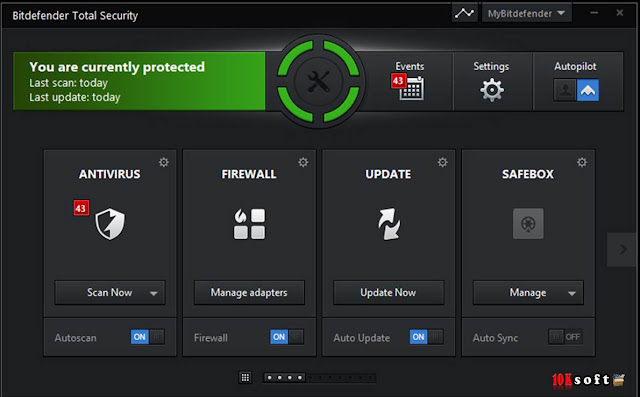Minimize the Bitdefender window
640x397 pixels.
click(594, 13)
